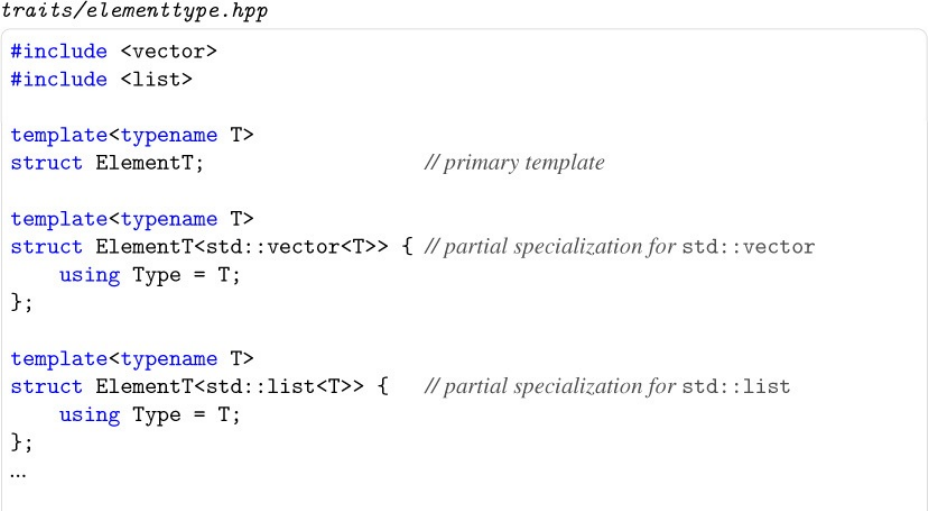
Task: Click the template line above "struct ElementT;"
Action: (132, 135)
